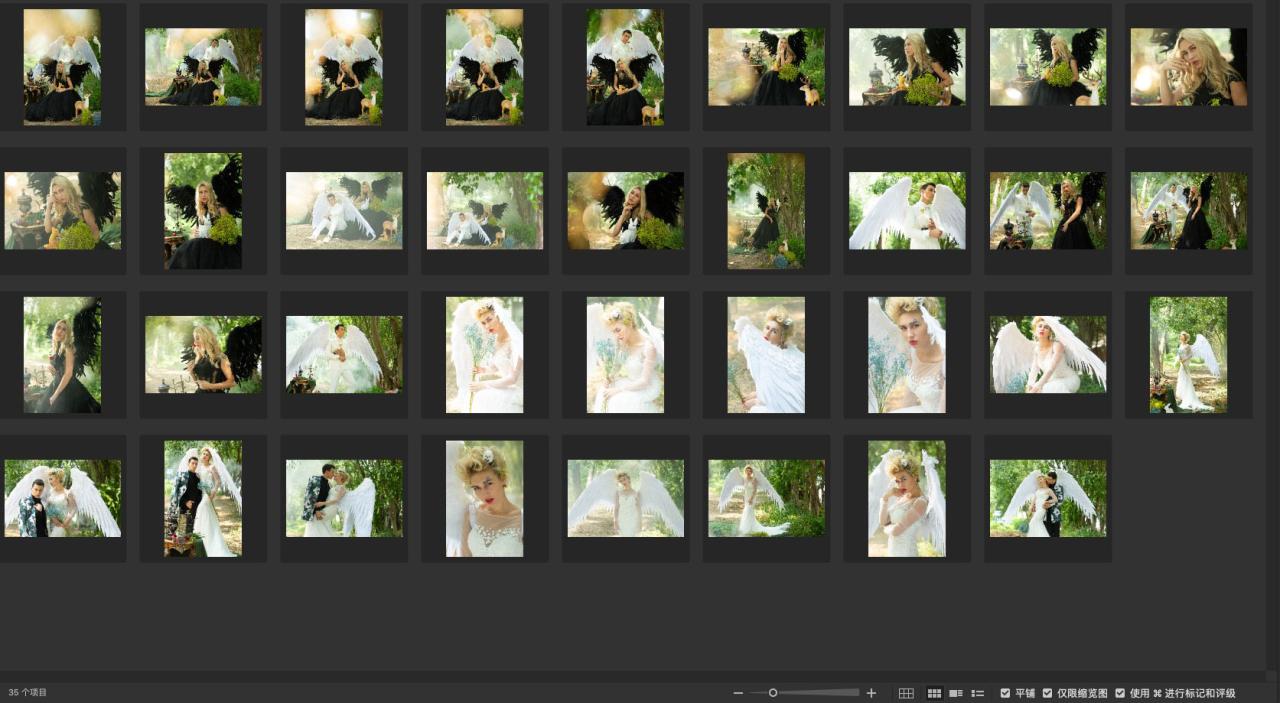Switch to thumbnails grid view
Screen dimensions: 1280x703
pos(935,693)
